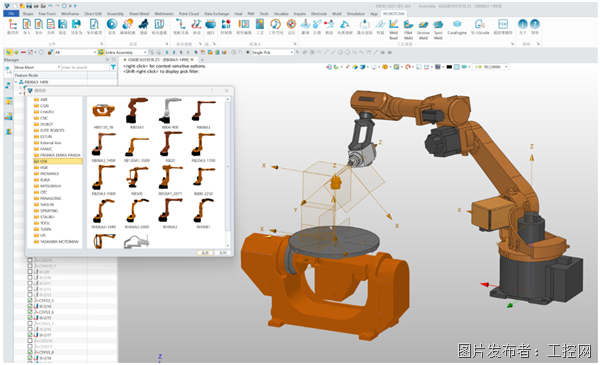Viewport: 600px width, 365px height.
Task: Open the File menu
Action: pyautogui.click(x=11, y=13)
